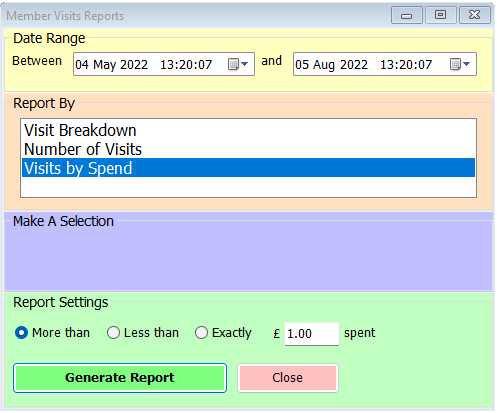Click the start time 13:20:07 field
497x413 pixels.
click(186, 64)
